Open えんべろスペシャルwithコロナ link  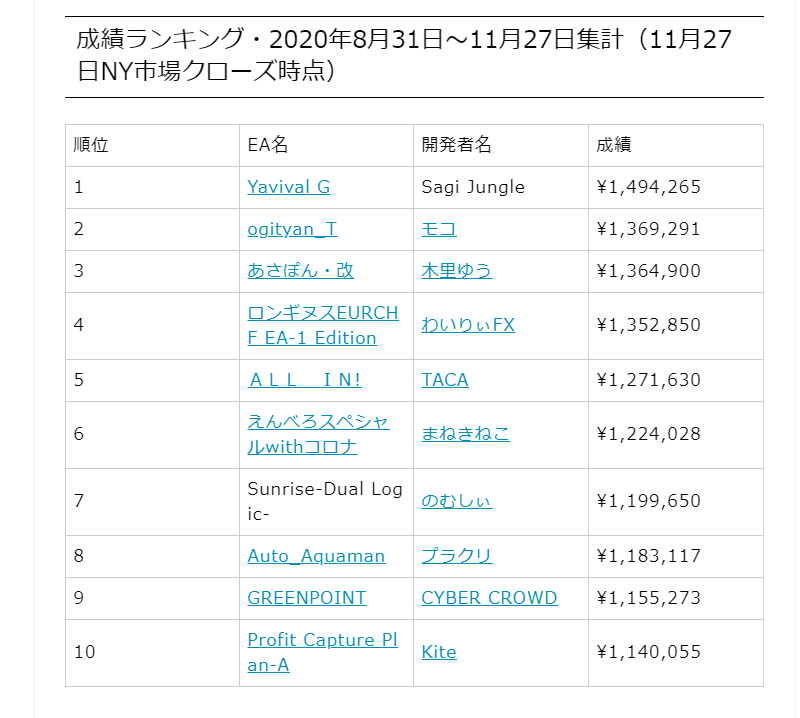tap(318, 434)
